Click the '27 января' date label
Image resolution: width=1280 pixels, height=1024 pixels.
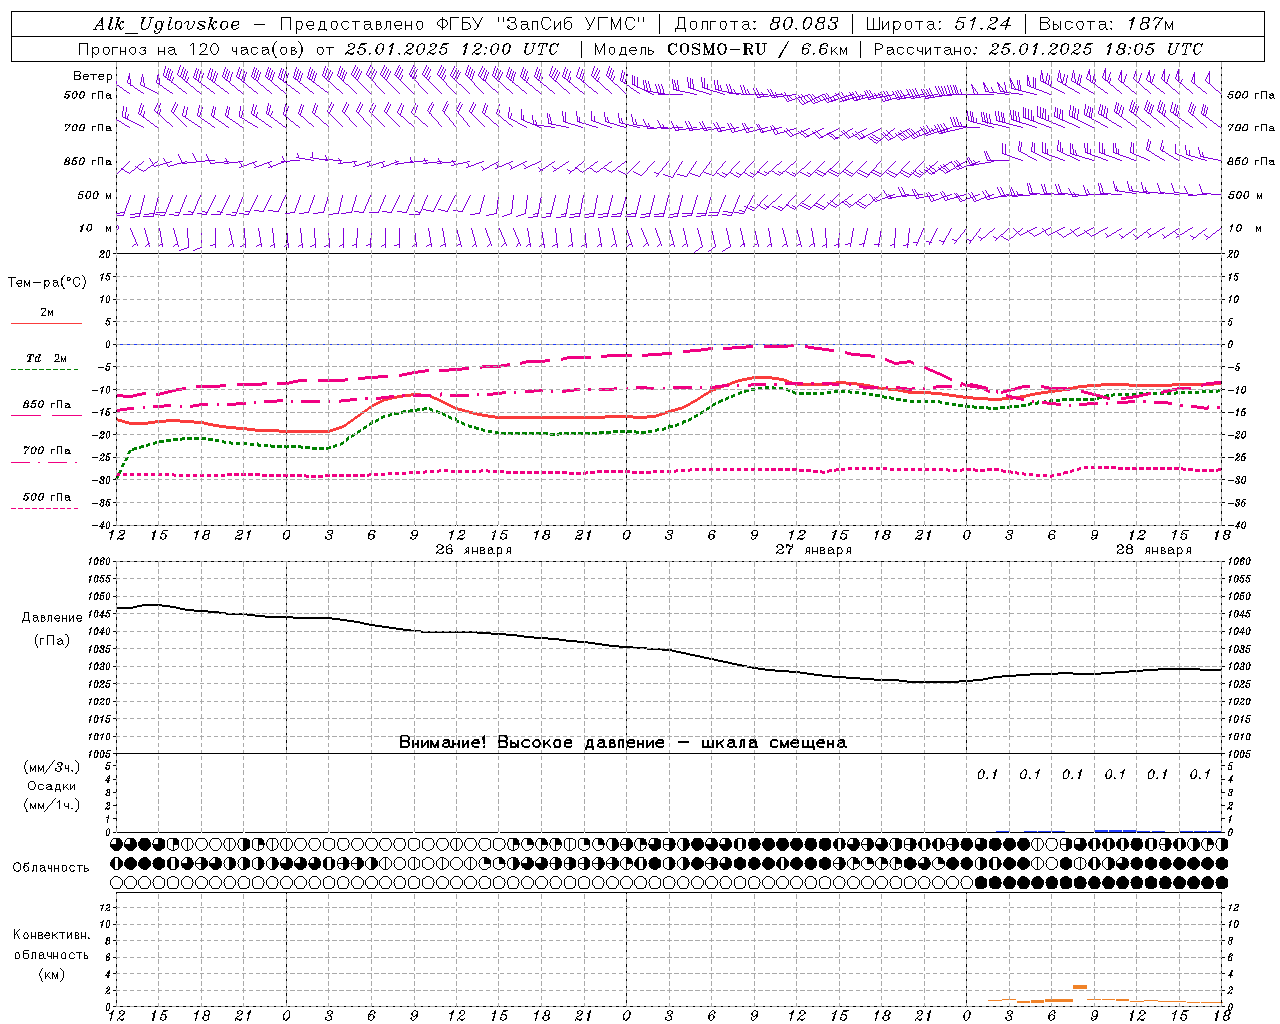(814, 550)
